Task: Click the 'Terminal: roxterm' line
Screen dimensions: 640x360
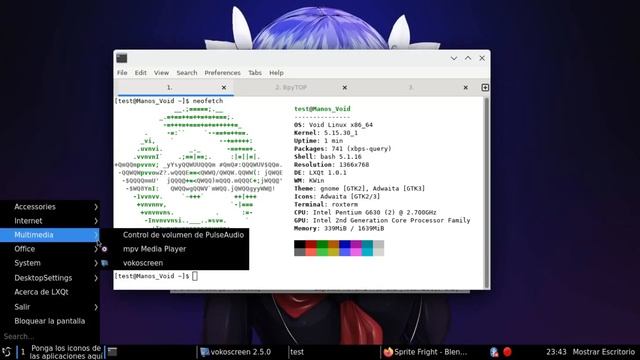Action: [326, 204]
